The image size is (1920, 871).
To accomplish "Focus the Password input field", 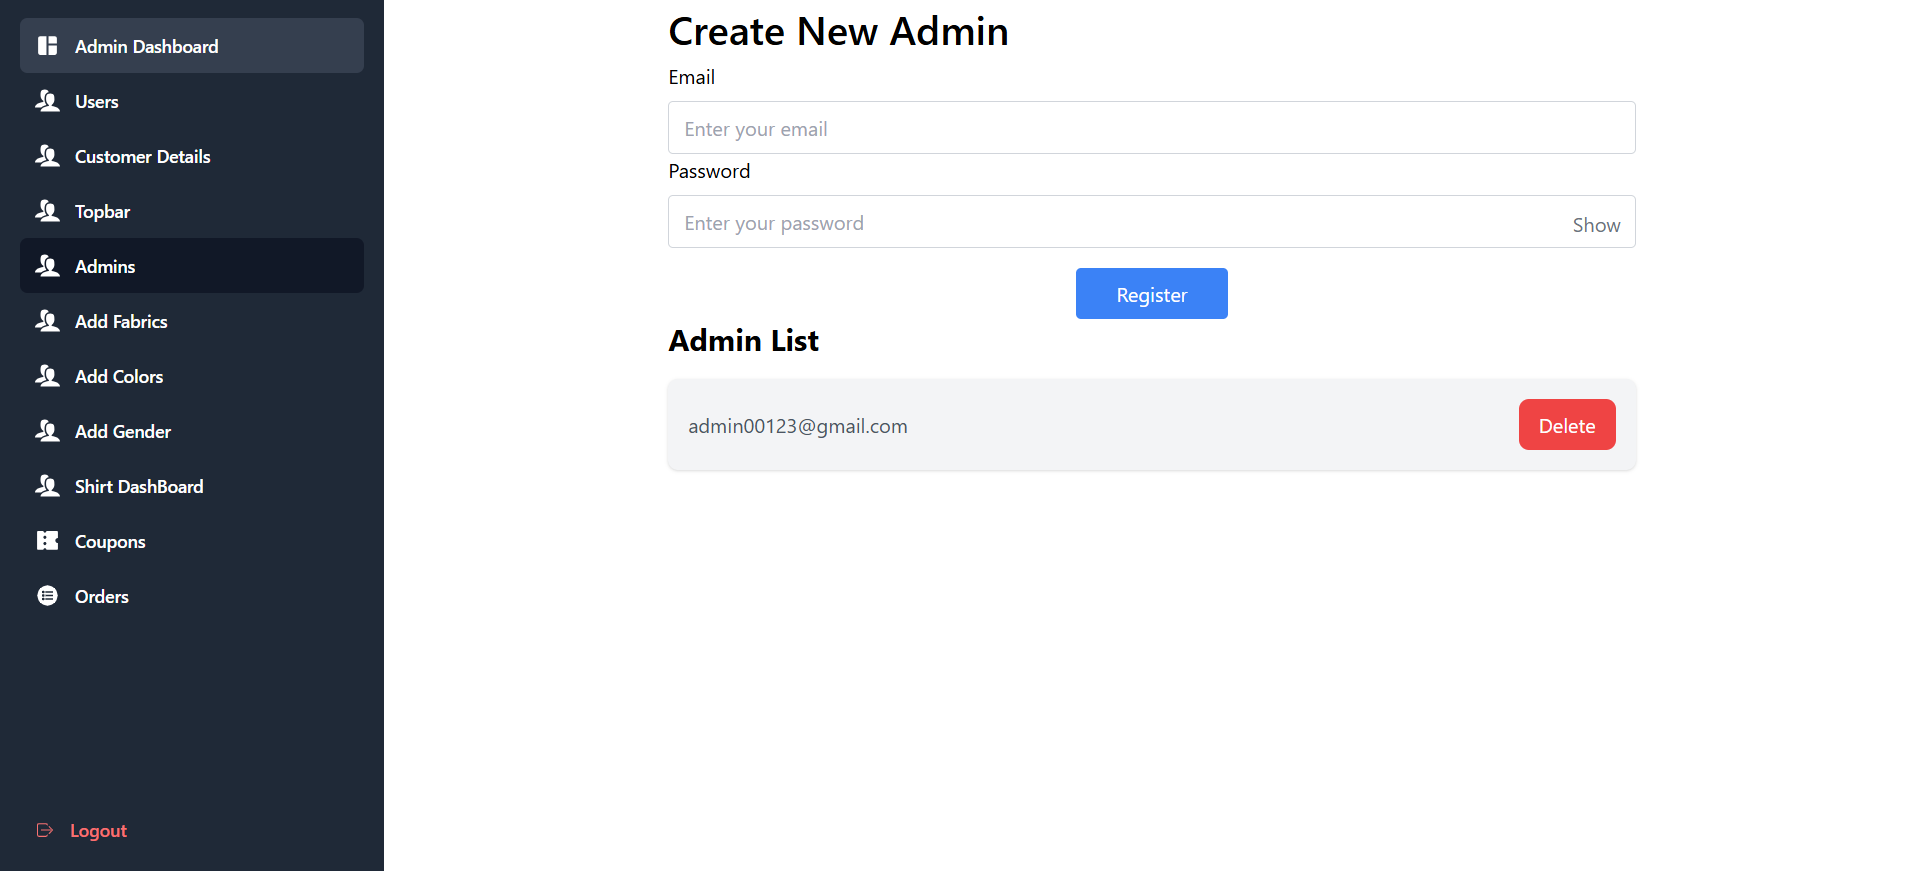I will click(1110, 222).
